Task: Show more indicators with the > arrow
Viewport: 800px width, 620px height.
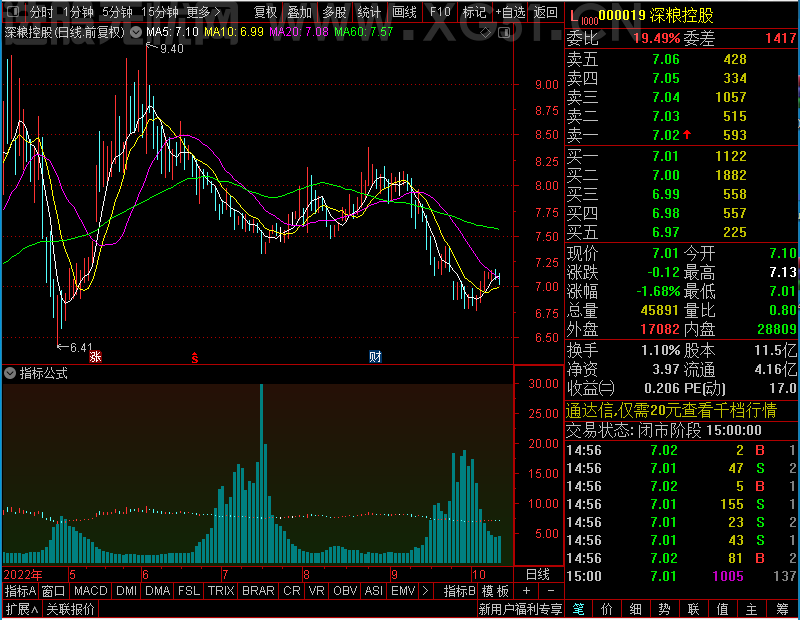Action: pyautogui.click(x=426, y=591)
